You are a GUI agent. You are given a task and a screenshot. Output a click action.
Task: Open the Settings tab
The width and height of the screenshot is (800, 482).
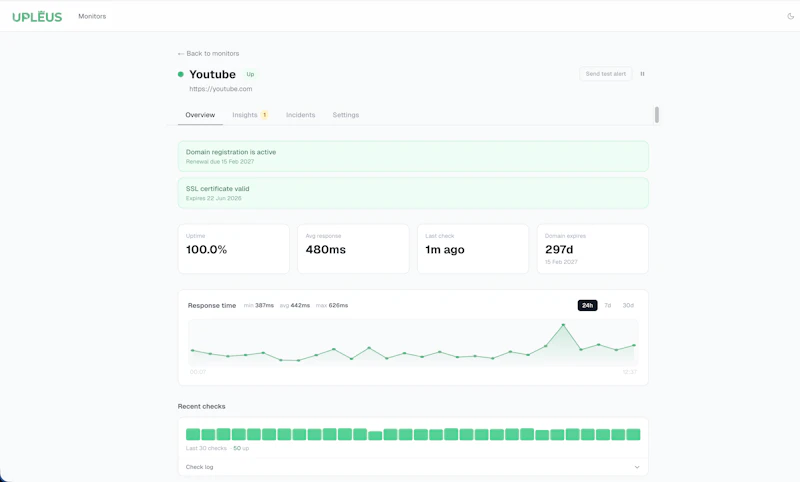pos(346,115)
